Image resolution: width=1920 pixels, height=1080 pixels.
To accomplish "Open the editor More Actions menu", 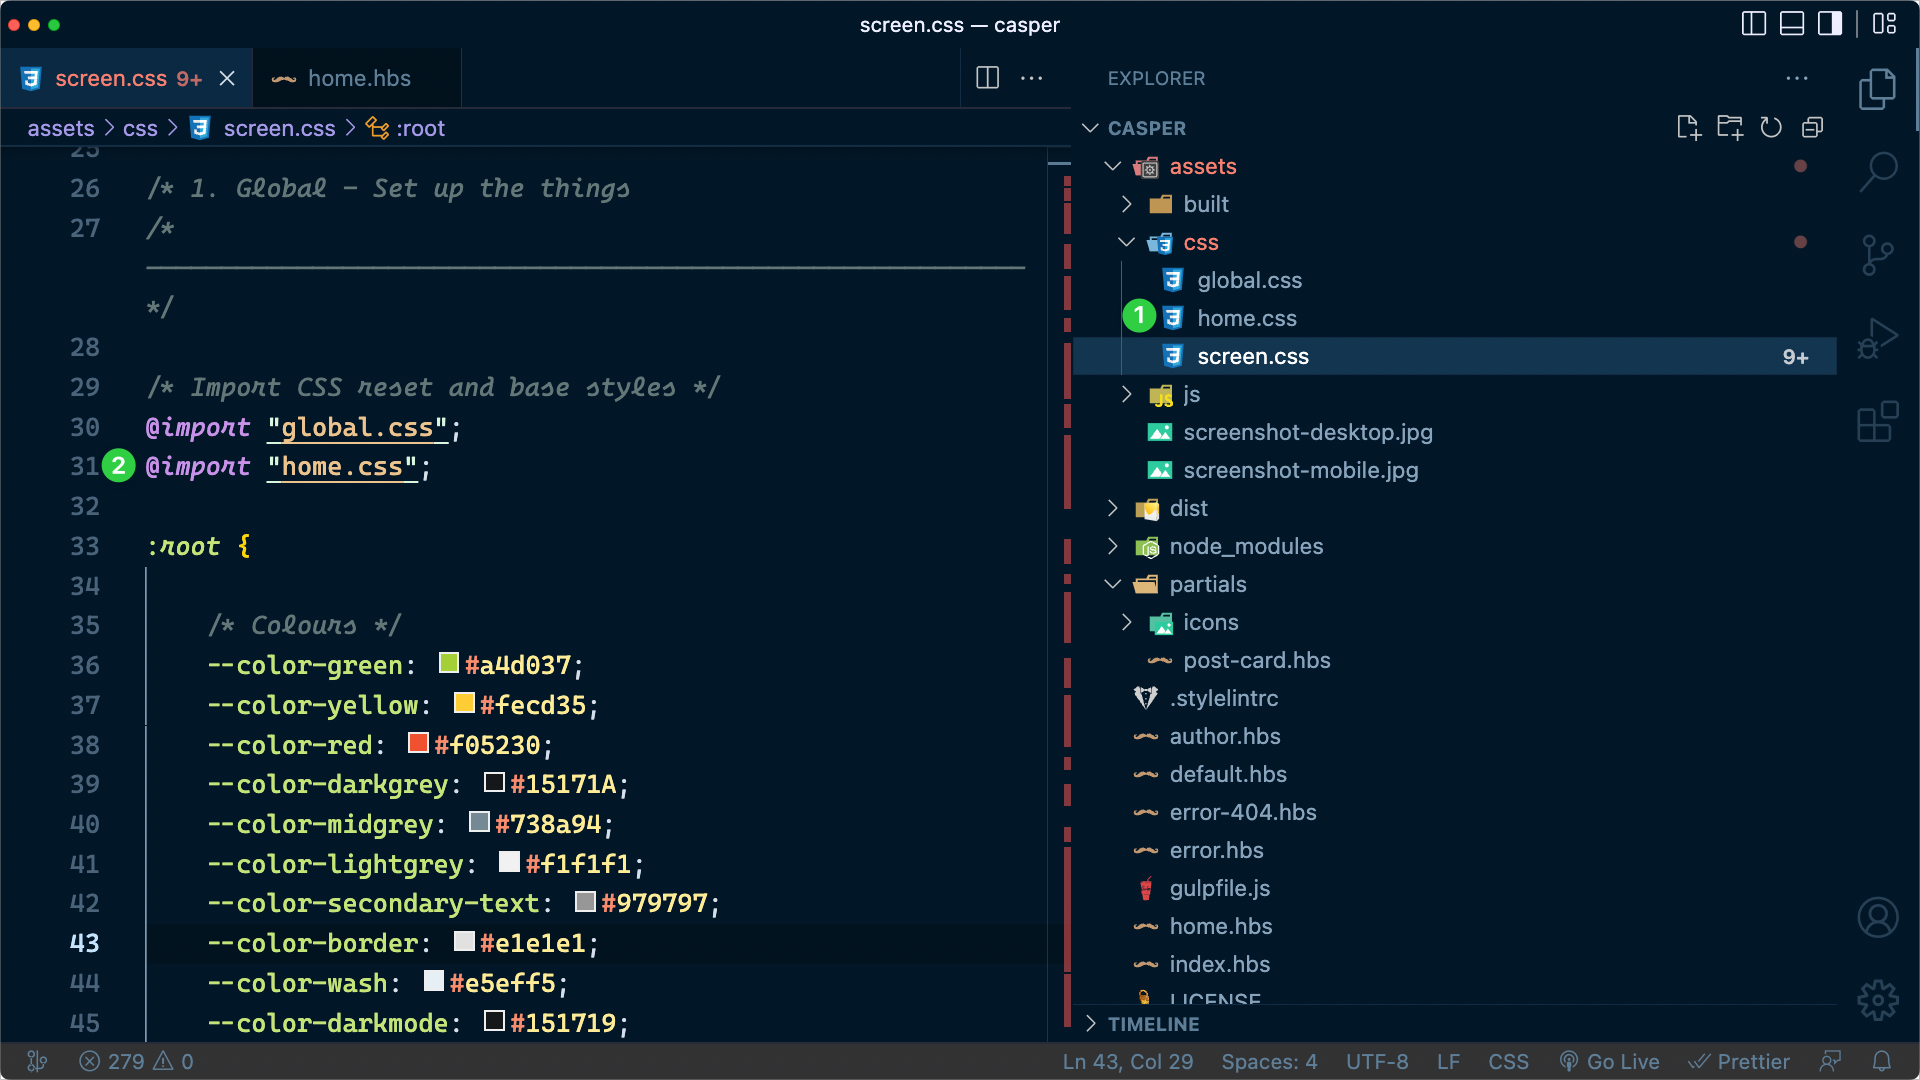I will (x=1032, y=78).
